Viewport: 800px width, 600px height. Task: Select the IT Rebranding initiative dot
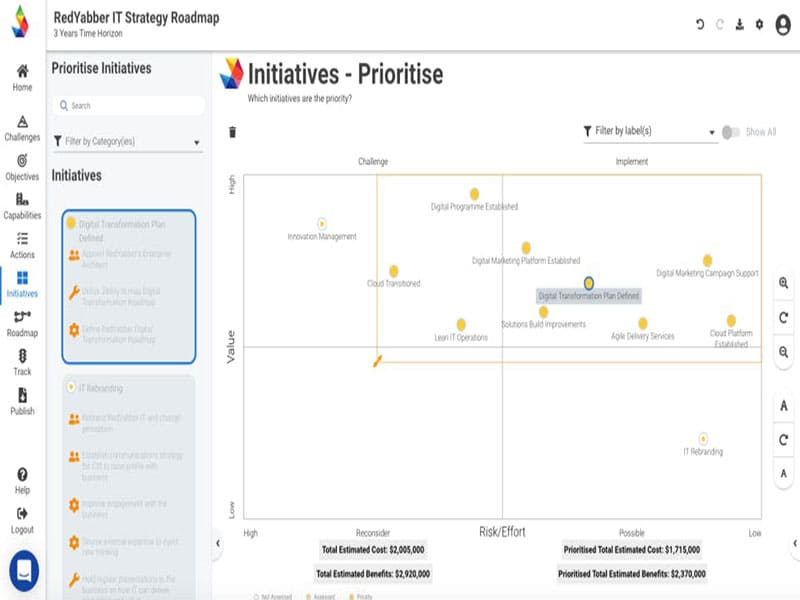(703, 438)
